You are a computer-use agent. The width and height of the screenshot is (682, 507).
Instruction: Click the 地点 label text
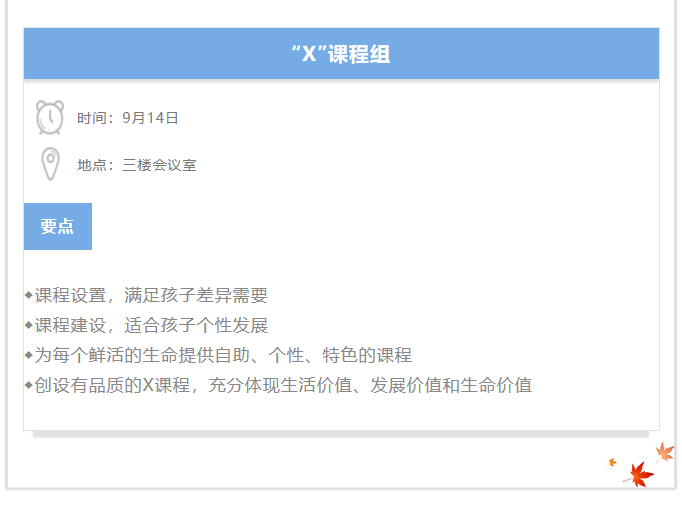pos(95,165)
